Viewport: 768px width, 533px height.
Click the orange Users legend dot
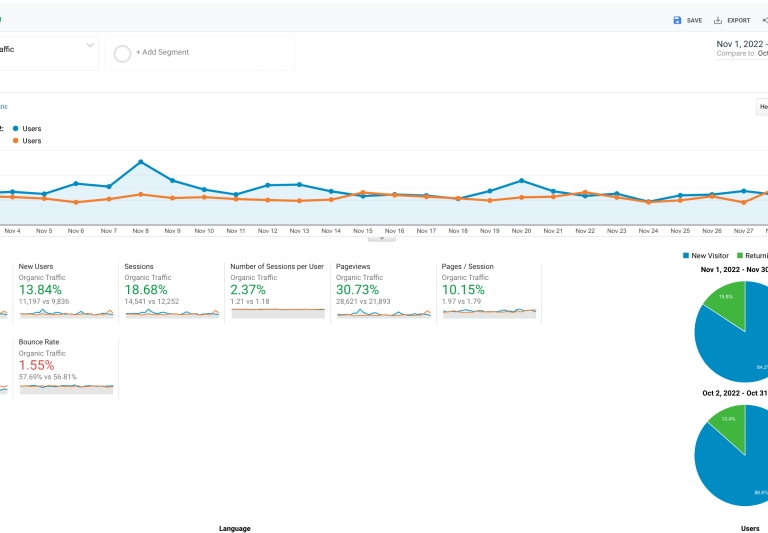[x=16, y=141]
